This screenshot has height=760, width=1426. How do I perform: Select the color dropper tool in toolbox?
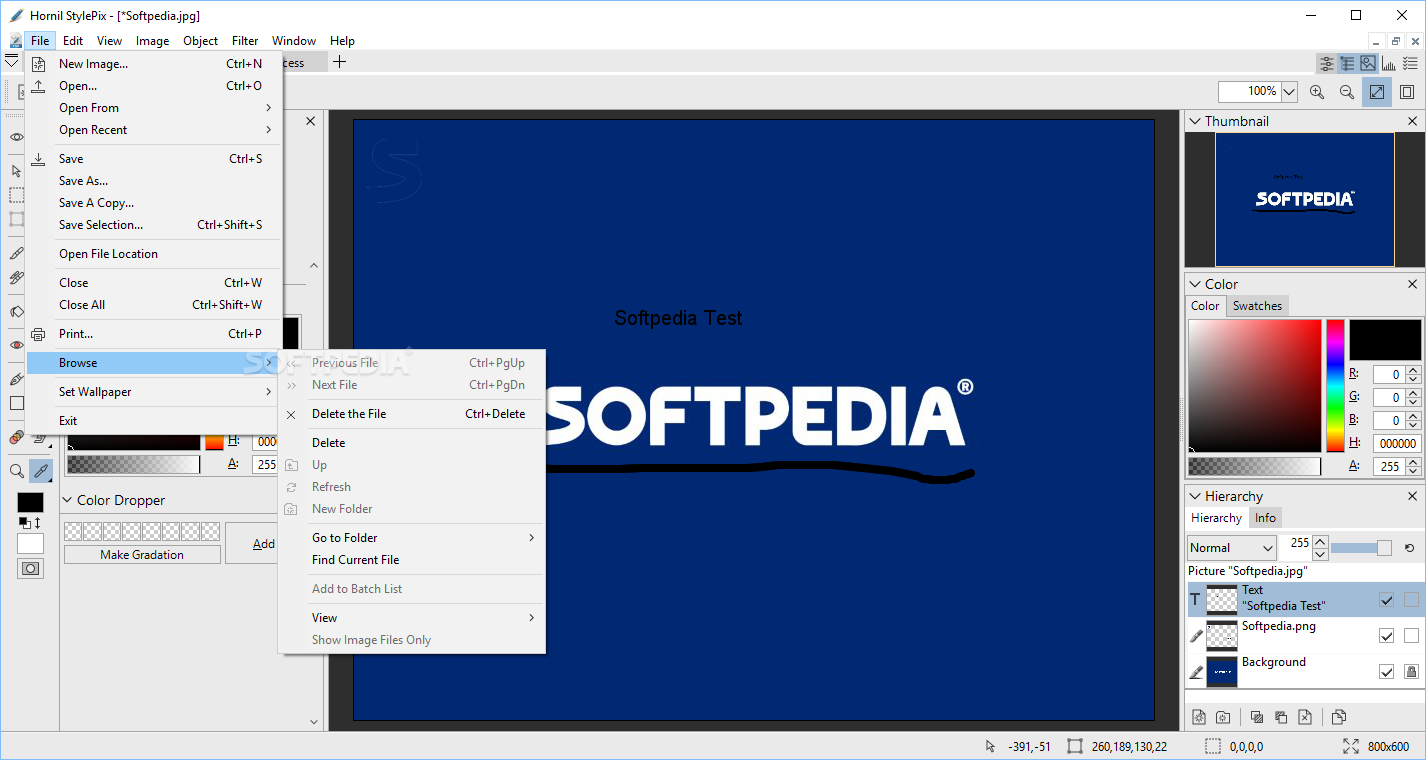41,470
